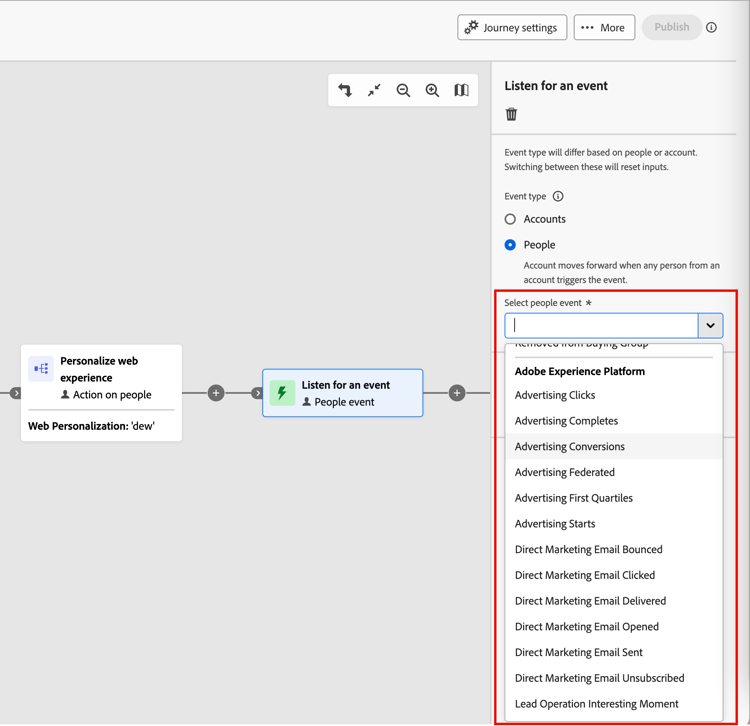This screenshot has height=726, width=750.
Task: Add node after Personalize web experience
Action: coord(216,393)
